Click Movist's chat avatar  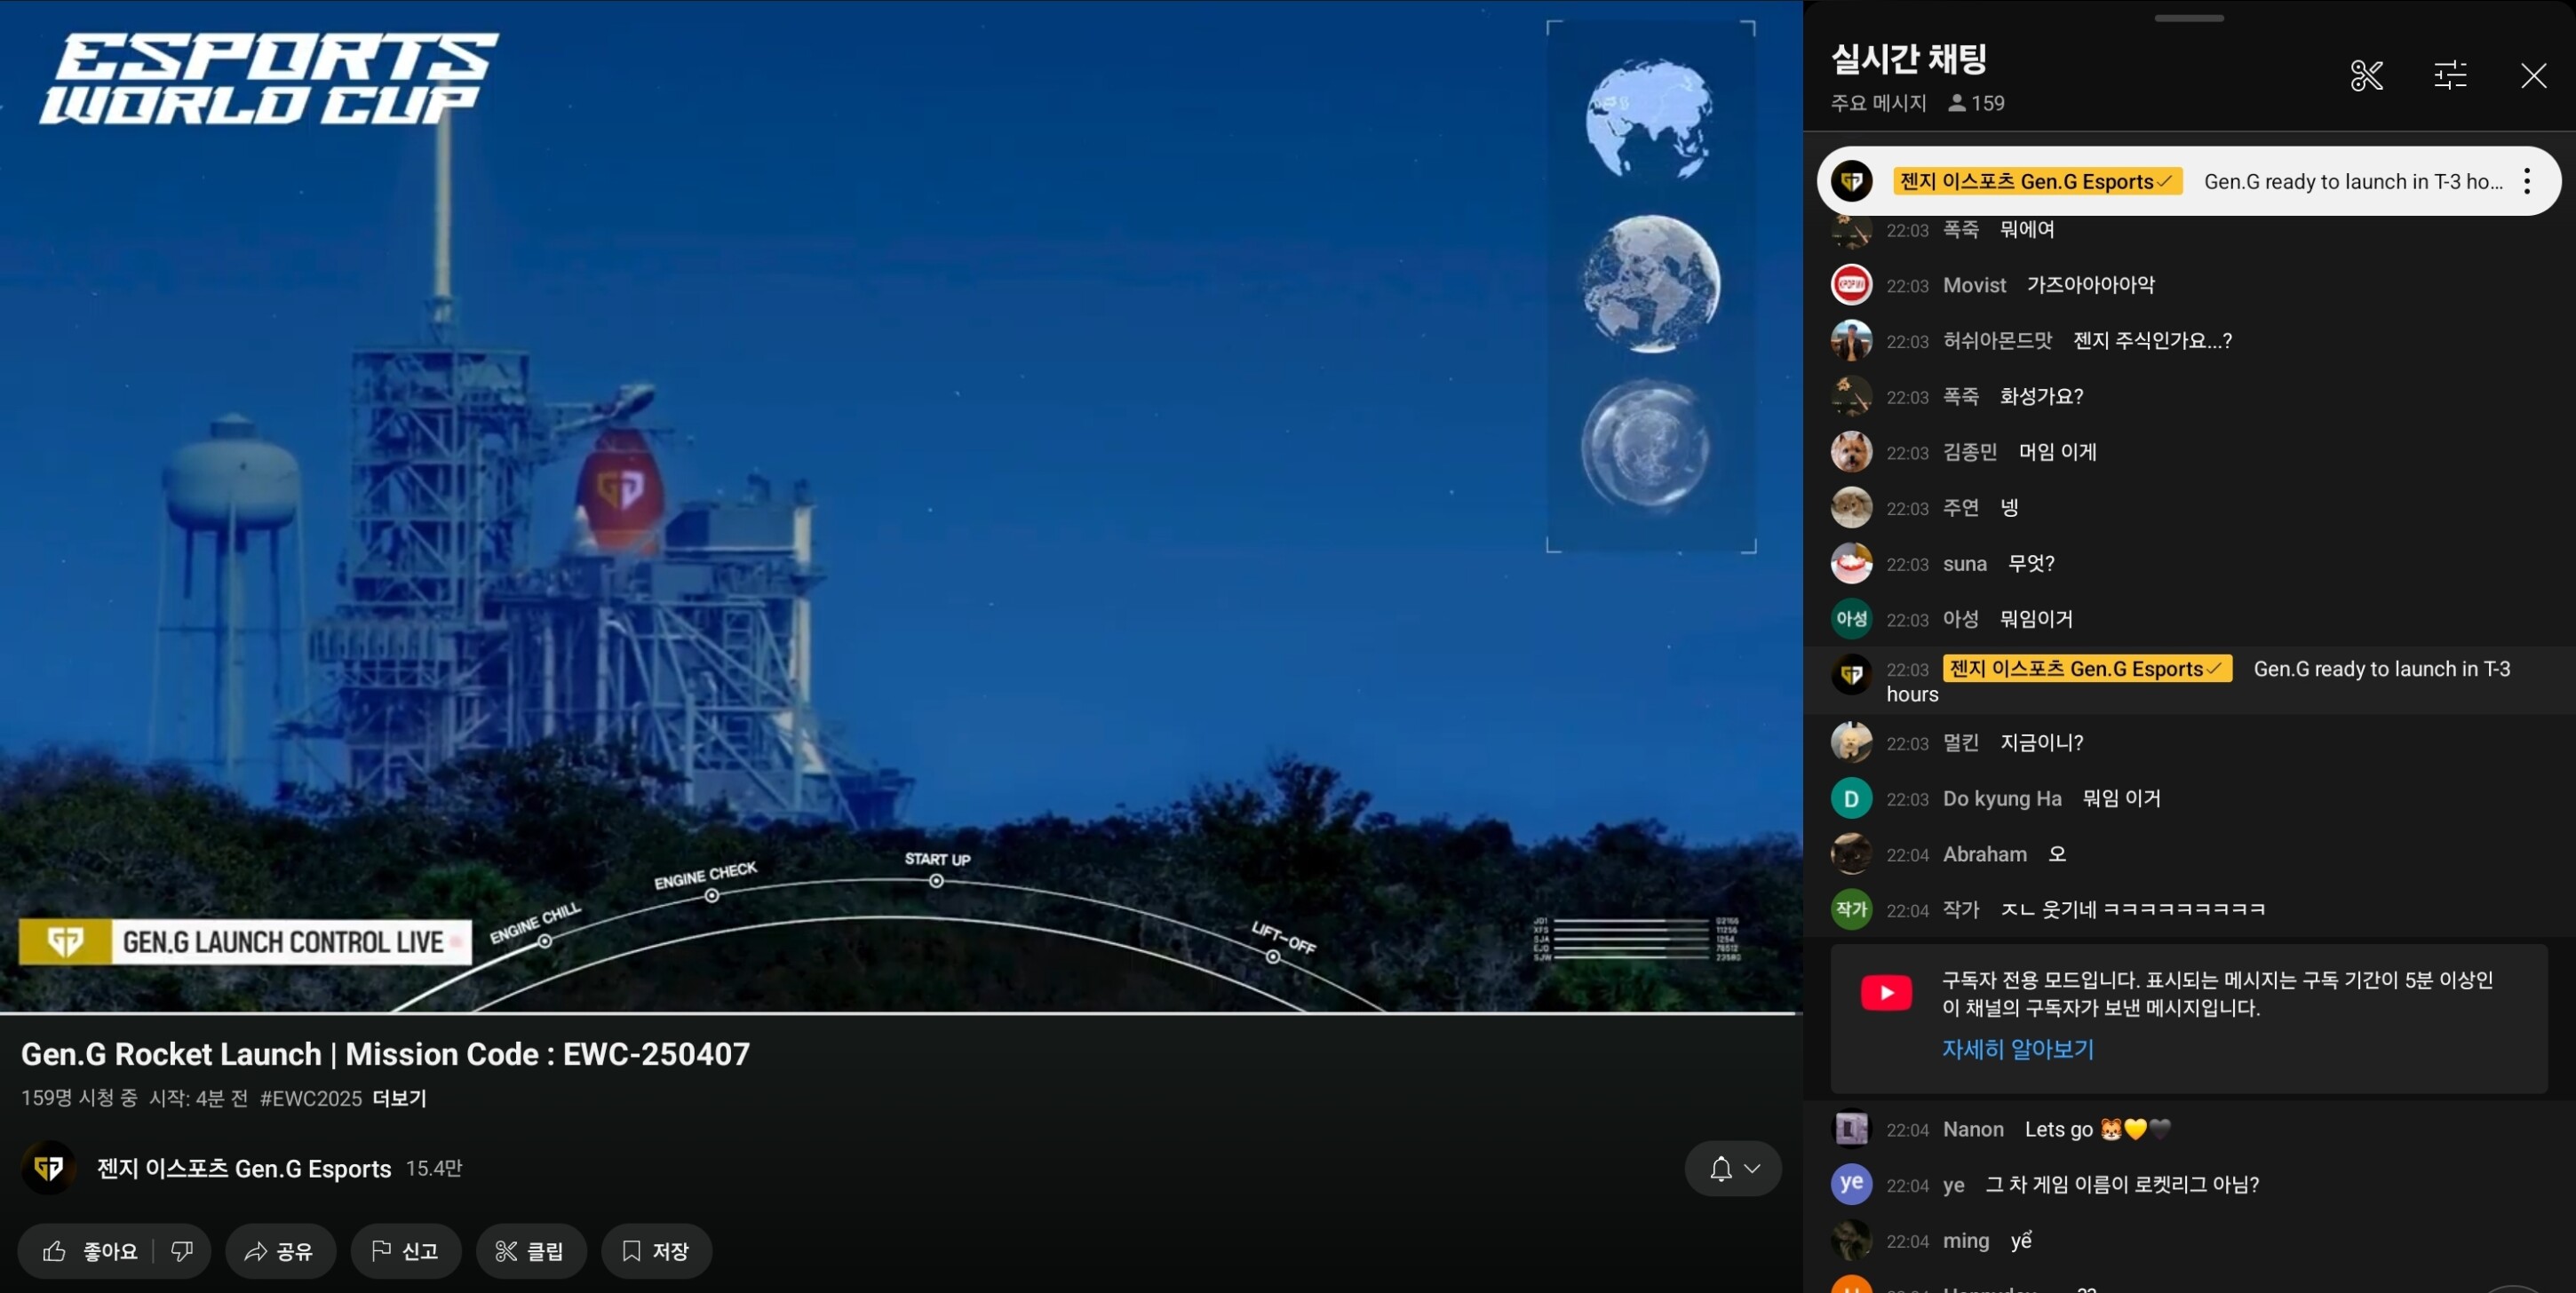[x=1851, y=285]
